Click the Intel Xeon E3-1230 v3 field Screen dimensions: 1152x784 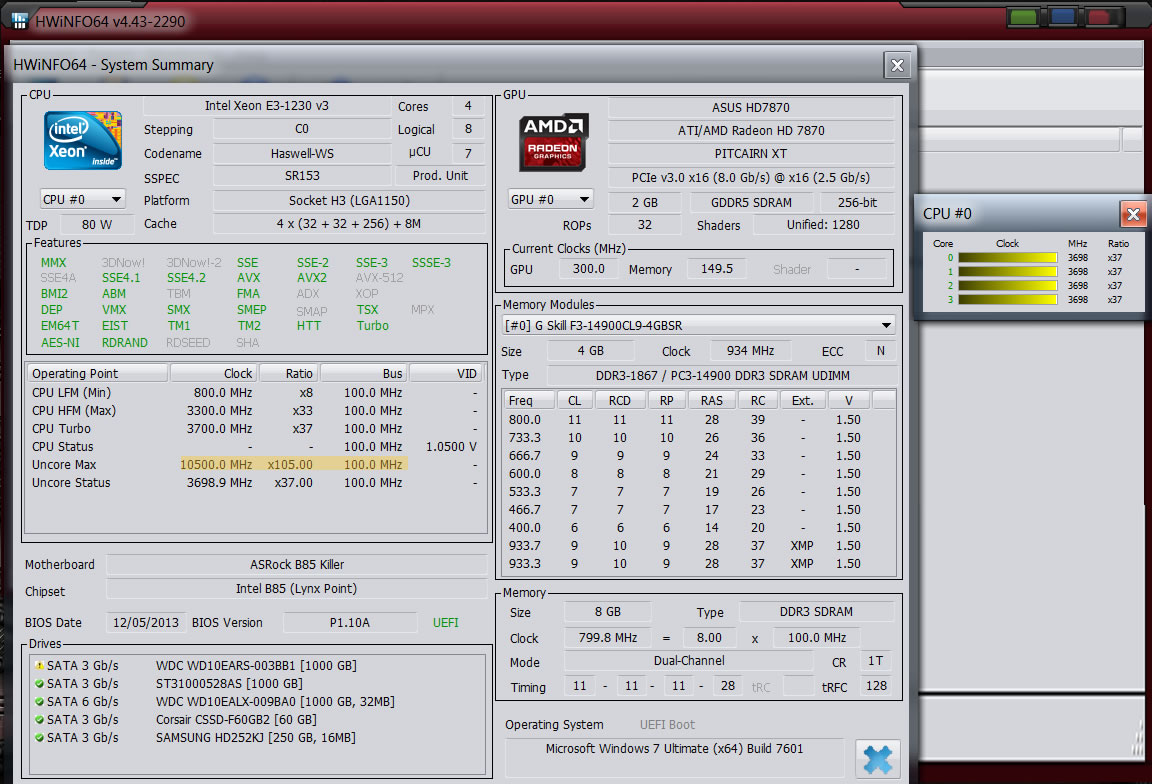[267, 106]
